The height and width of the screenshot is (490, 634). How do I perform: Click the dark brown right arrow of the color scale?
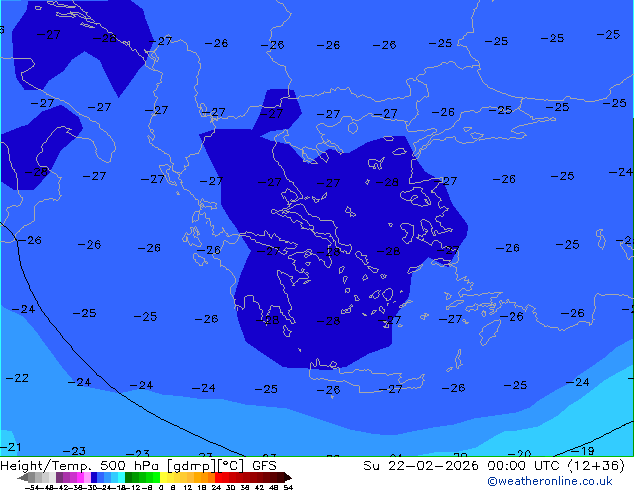[x=288, y=477]
